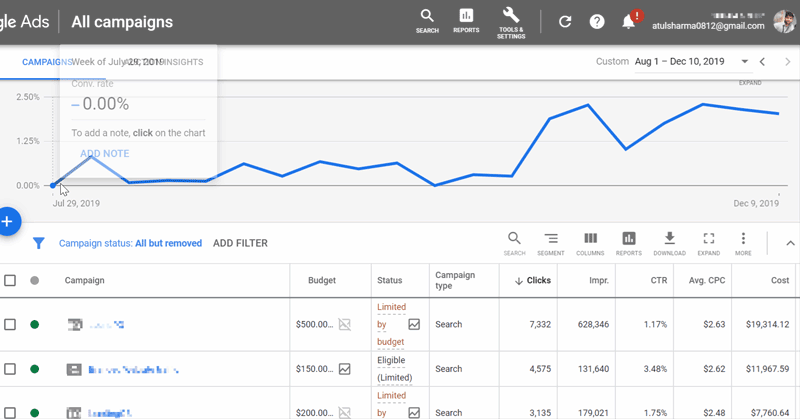Click ADD NOTE link in chart tooltip
This screenshot has width=800, height=419.
point(104,153)
